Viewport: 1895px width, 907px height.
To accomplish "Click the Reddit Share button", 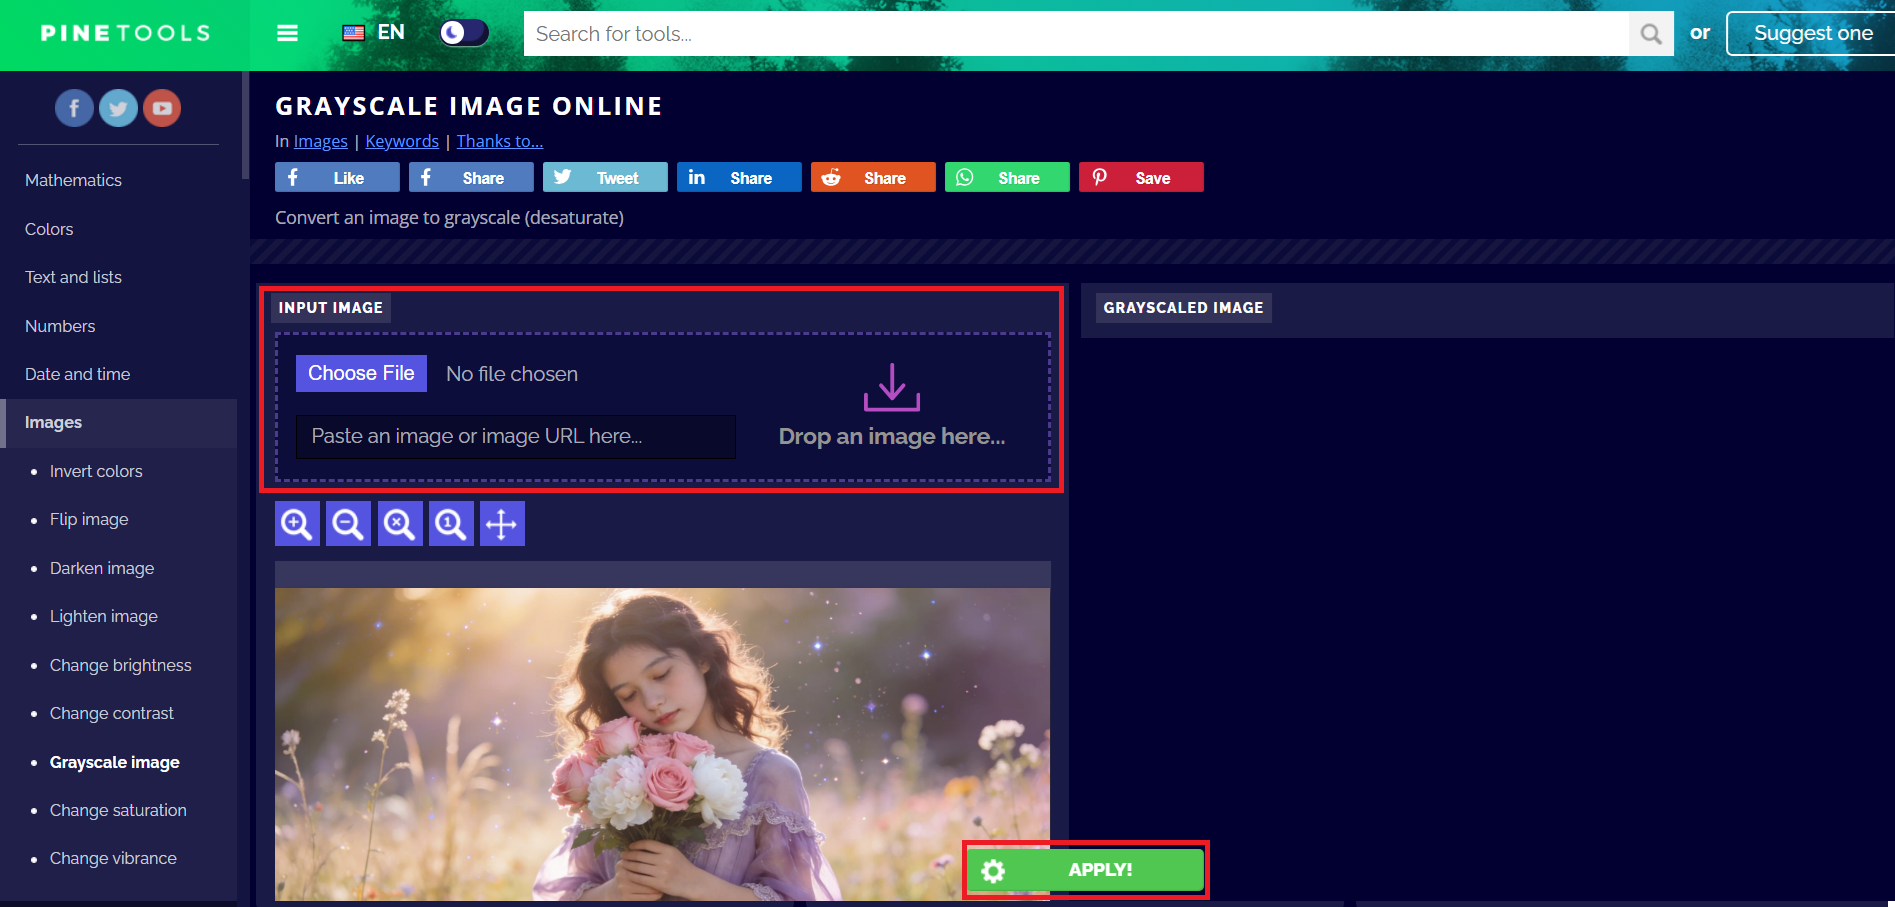I will (873, 177).
